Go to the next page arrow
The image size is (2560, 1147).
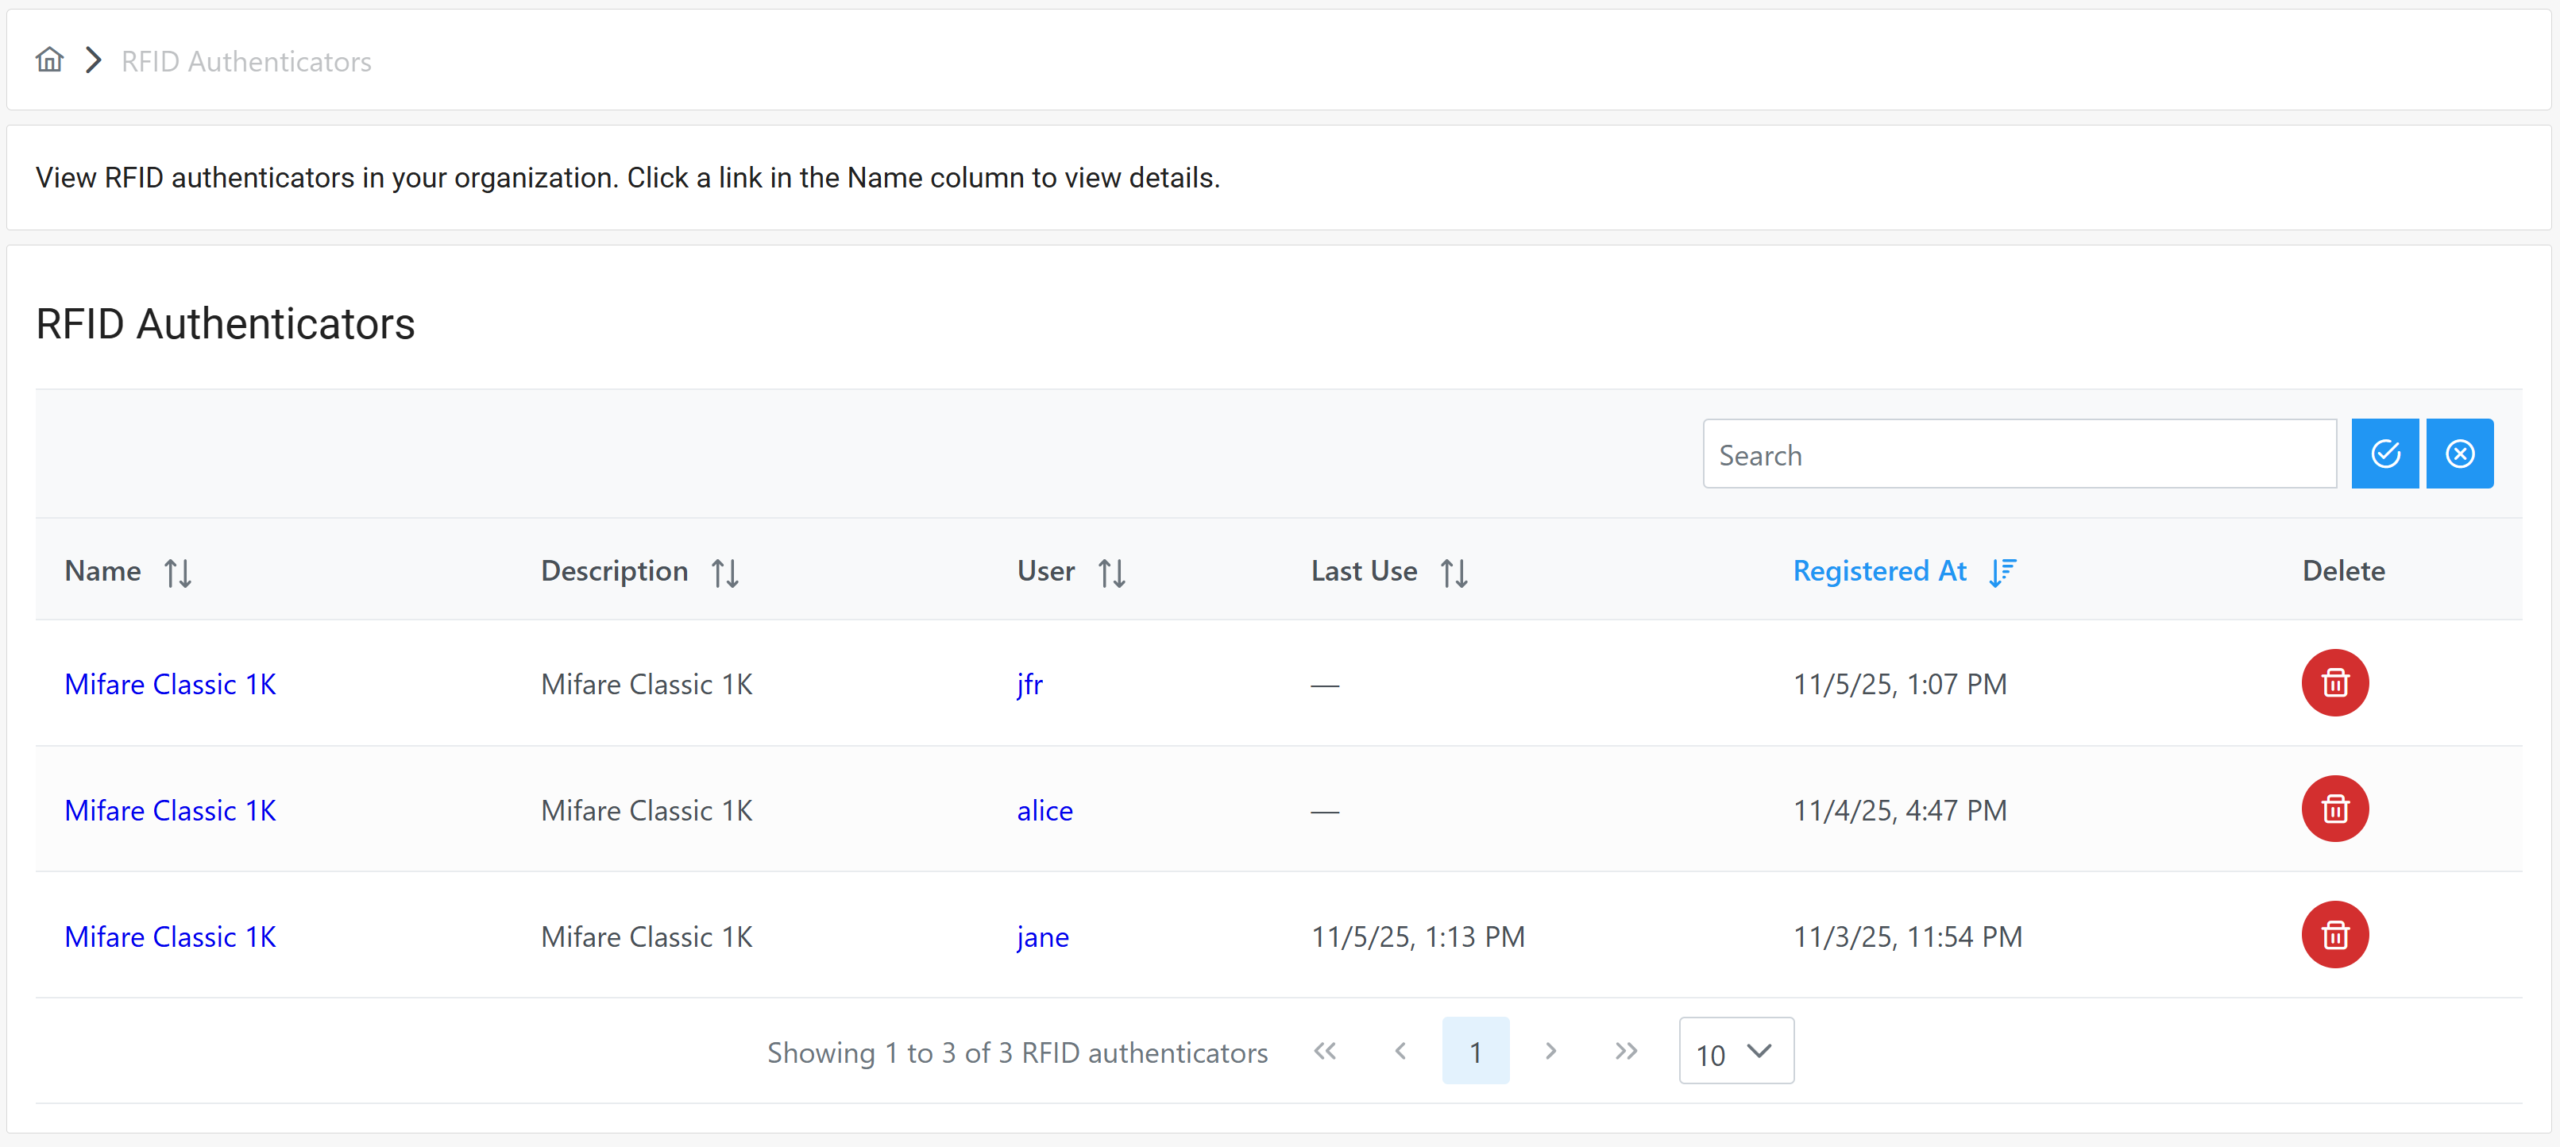[x=1550, y=1051]
